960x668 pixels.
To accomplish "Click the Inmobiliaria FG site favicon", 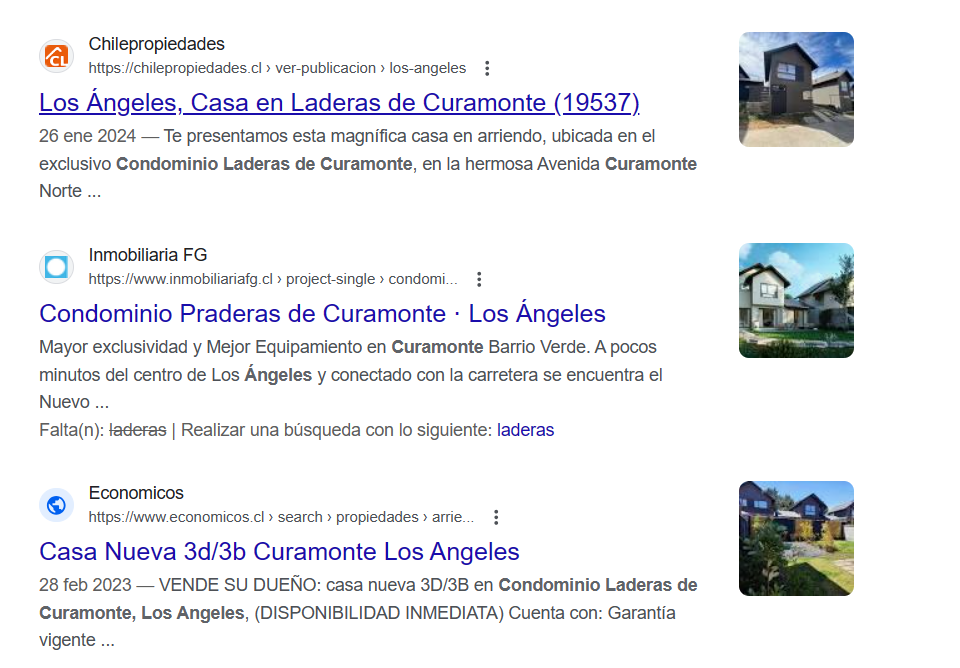I will click(56, 267).
